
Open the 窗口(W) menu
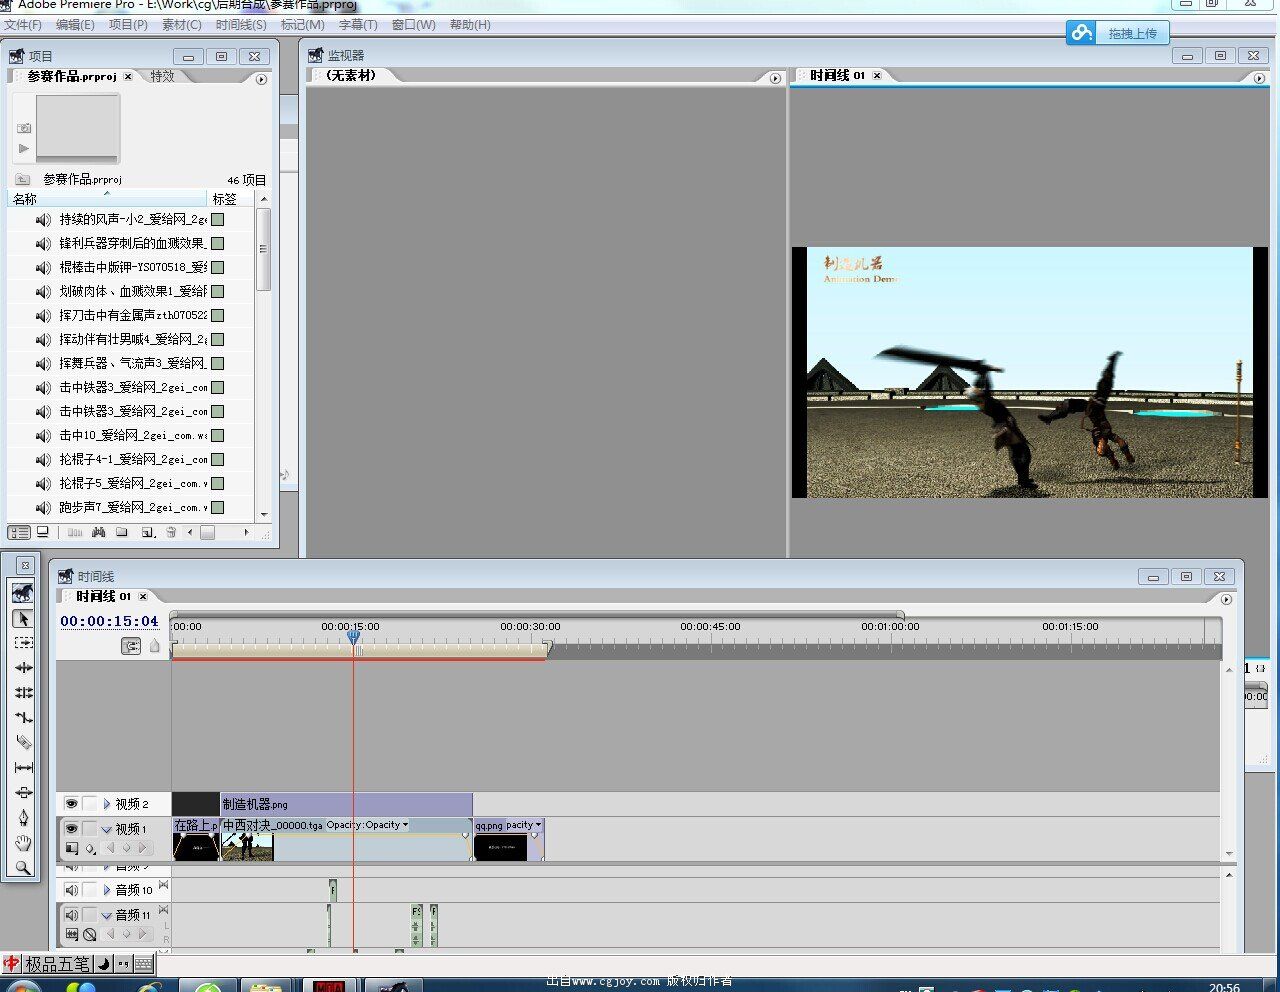point(413,25)
